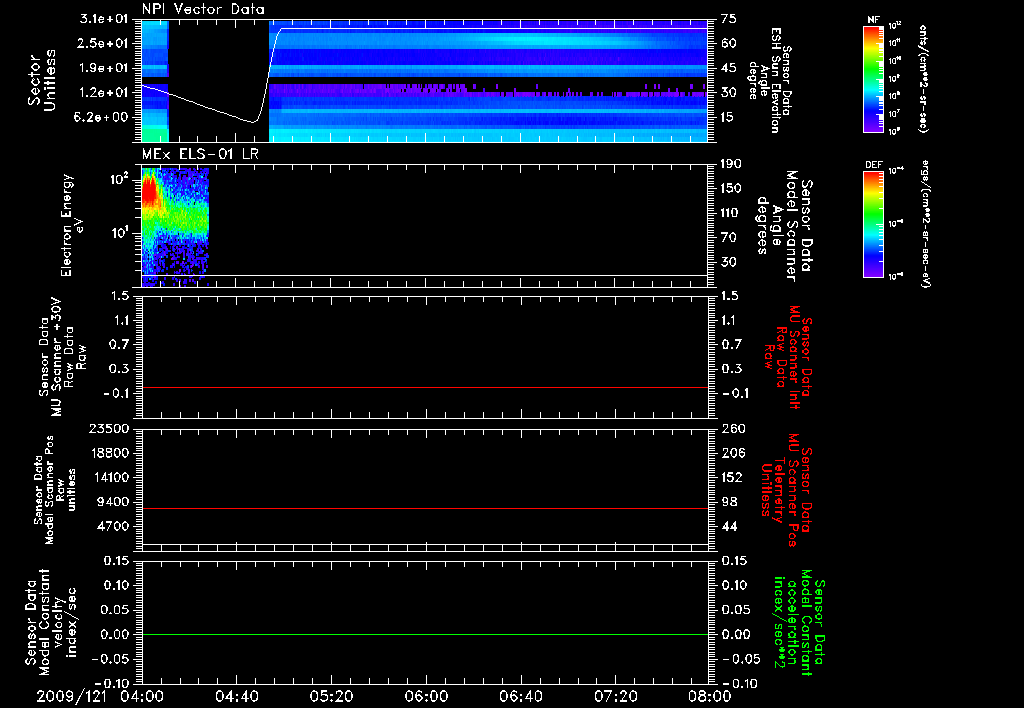Click the '06:40' time axis label
The image size is (1024, 708).
520,696
